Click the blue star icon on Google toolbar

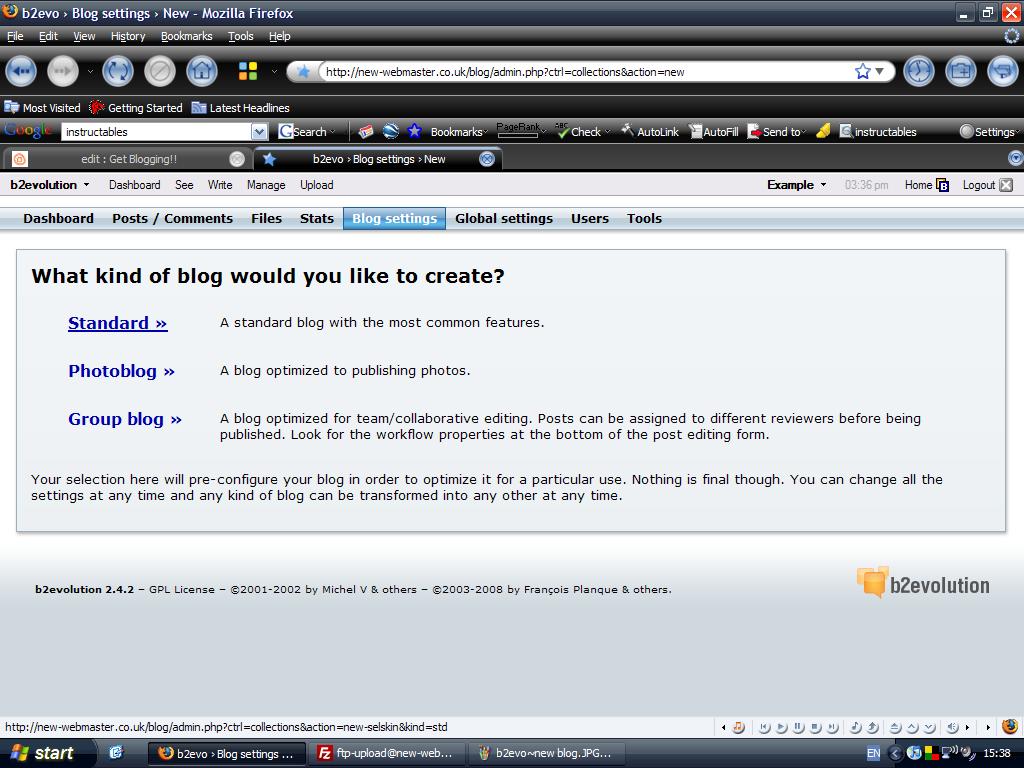click(x=414, y=131)
